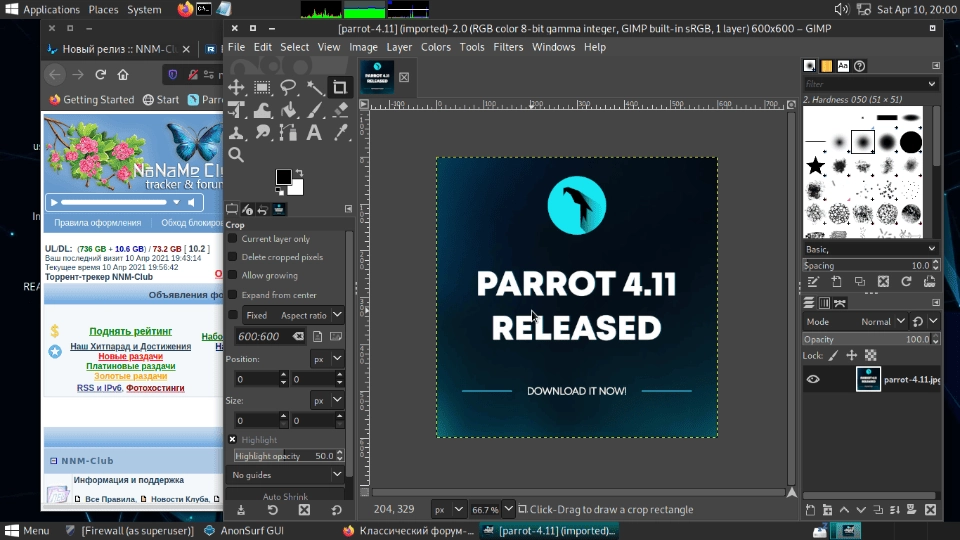The width and height of the screenshot is (960, 540).
Task: Select the Fuzzy Select magic wand tool
Action: tap(315, 88)
